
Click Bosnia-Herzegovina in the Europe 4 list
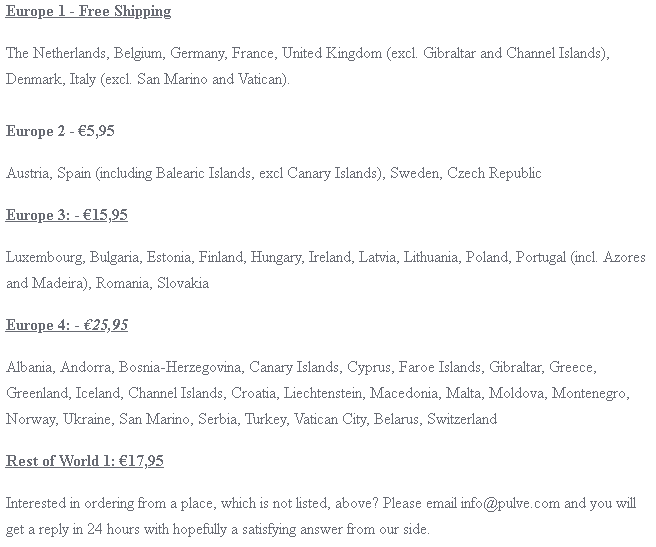(180, 367)
